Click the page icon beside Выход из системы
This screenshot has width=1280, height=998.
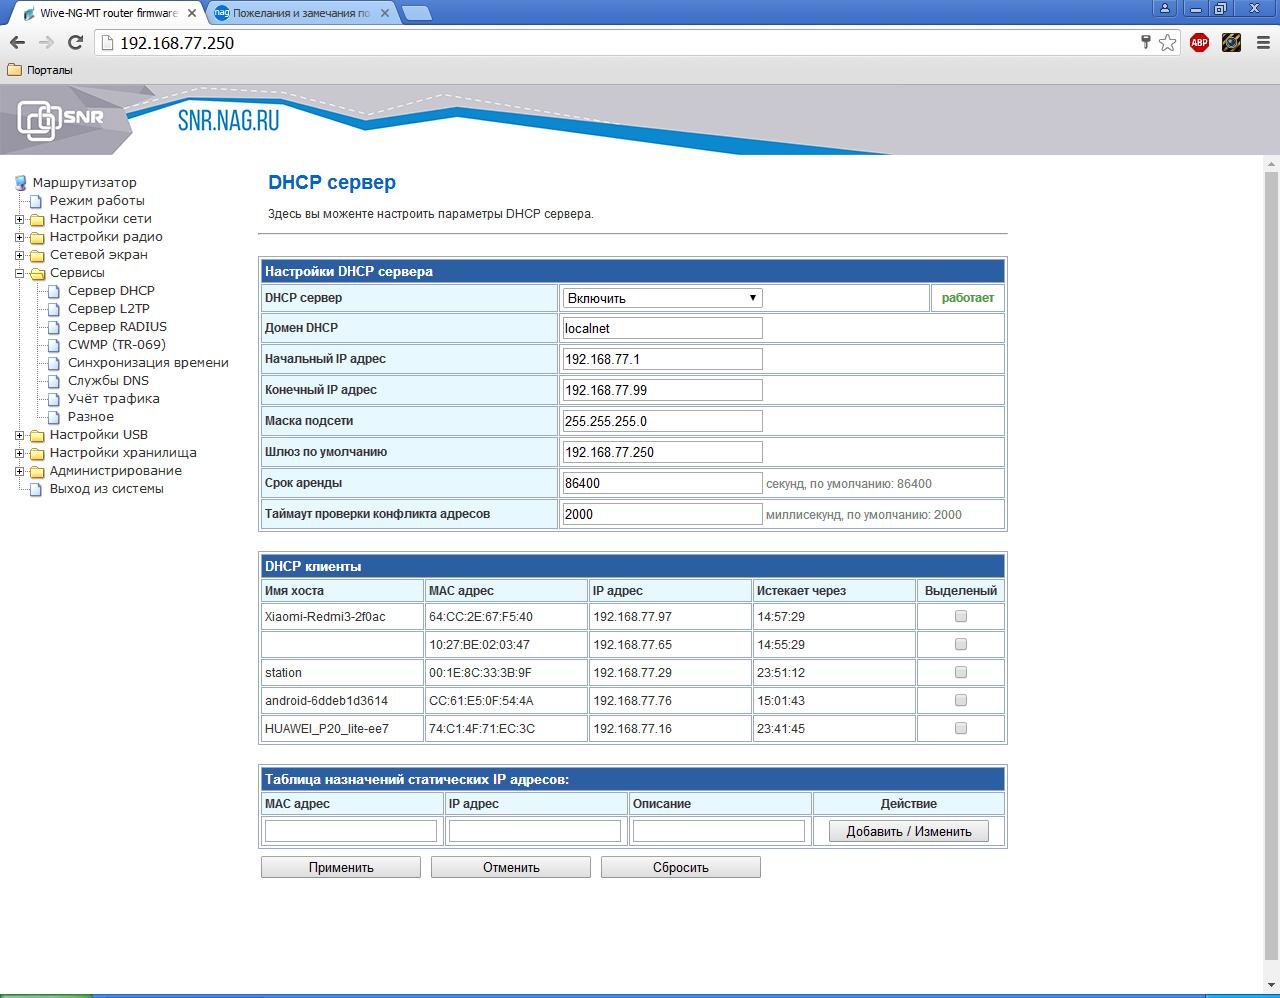click(36, 489)
